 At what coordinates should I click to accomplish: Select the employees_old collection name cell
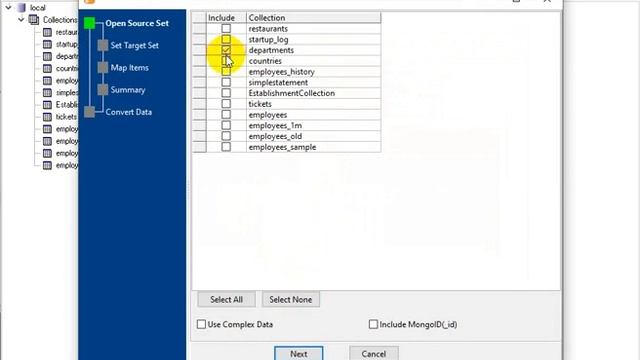313,136
